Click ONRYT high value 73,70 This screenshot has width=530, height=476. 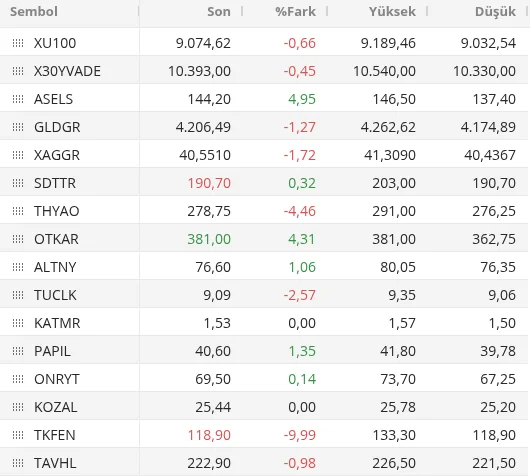pyautogui.click(x=398, y=379)
